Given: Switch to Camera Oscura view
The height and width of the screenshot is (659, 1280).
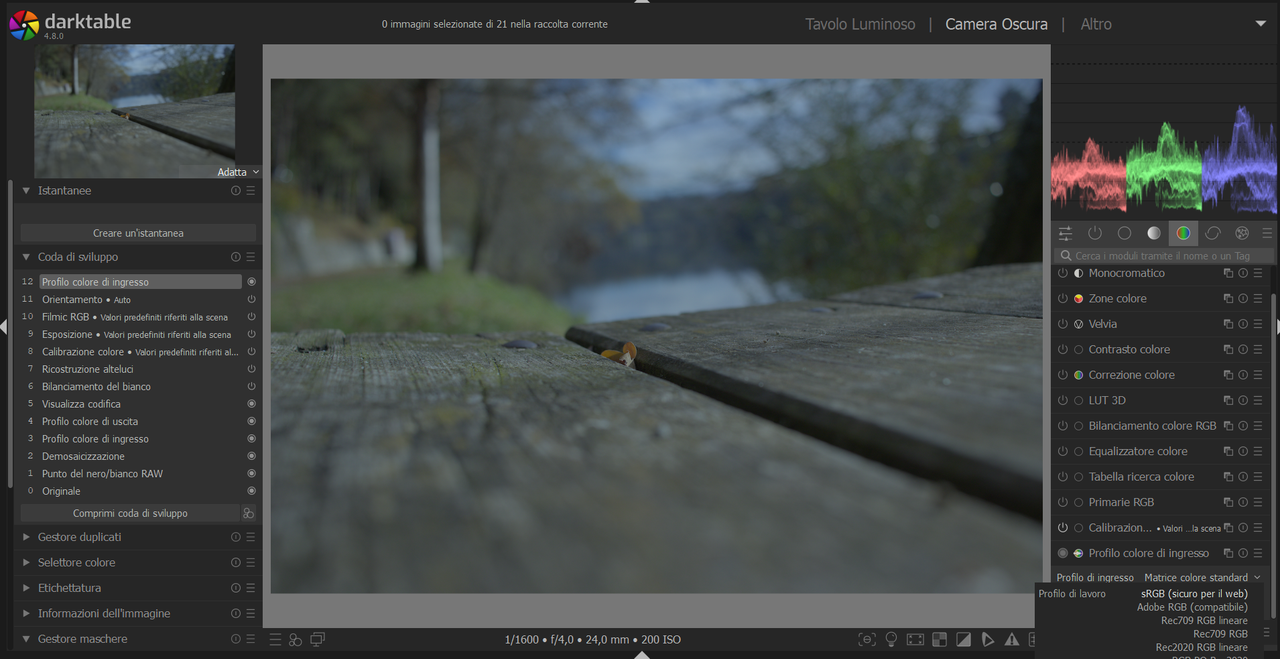Looking at the screenshot, I should pos(997,24).
